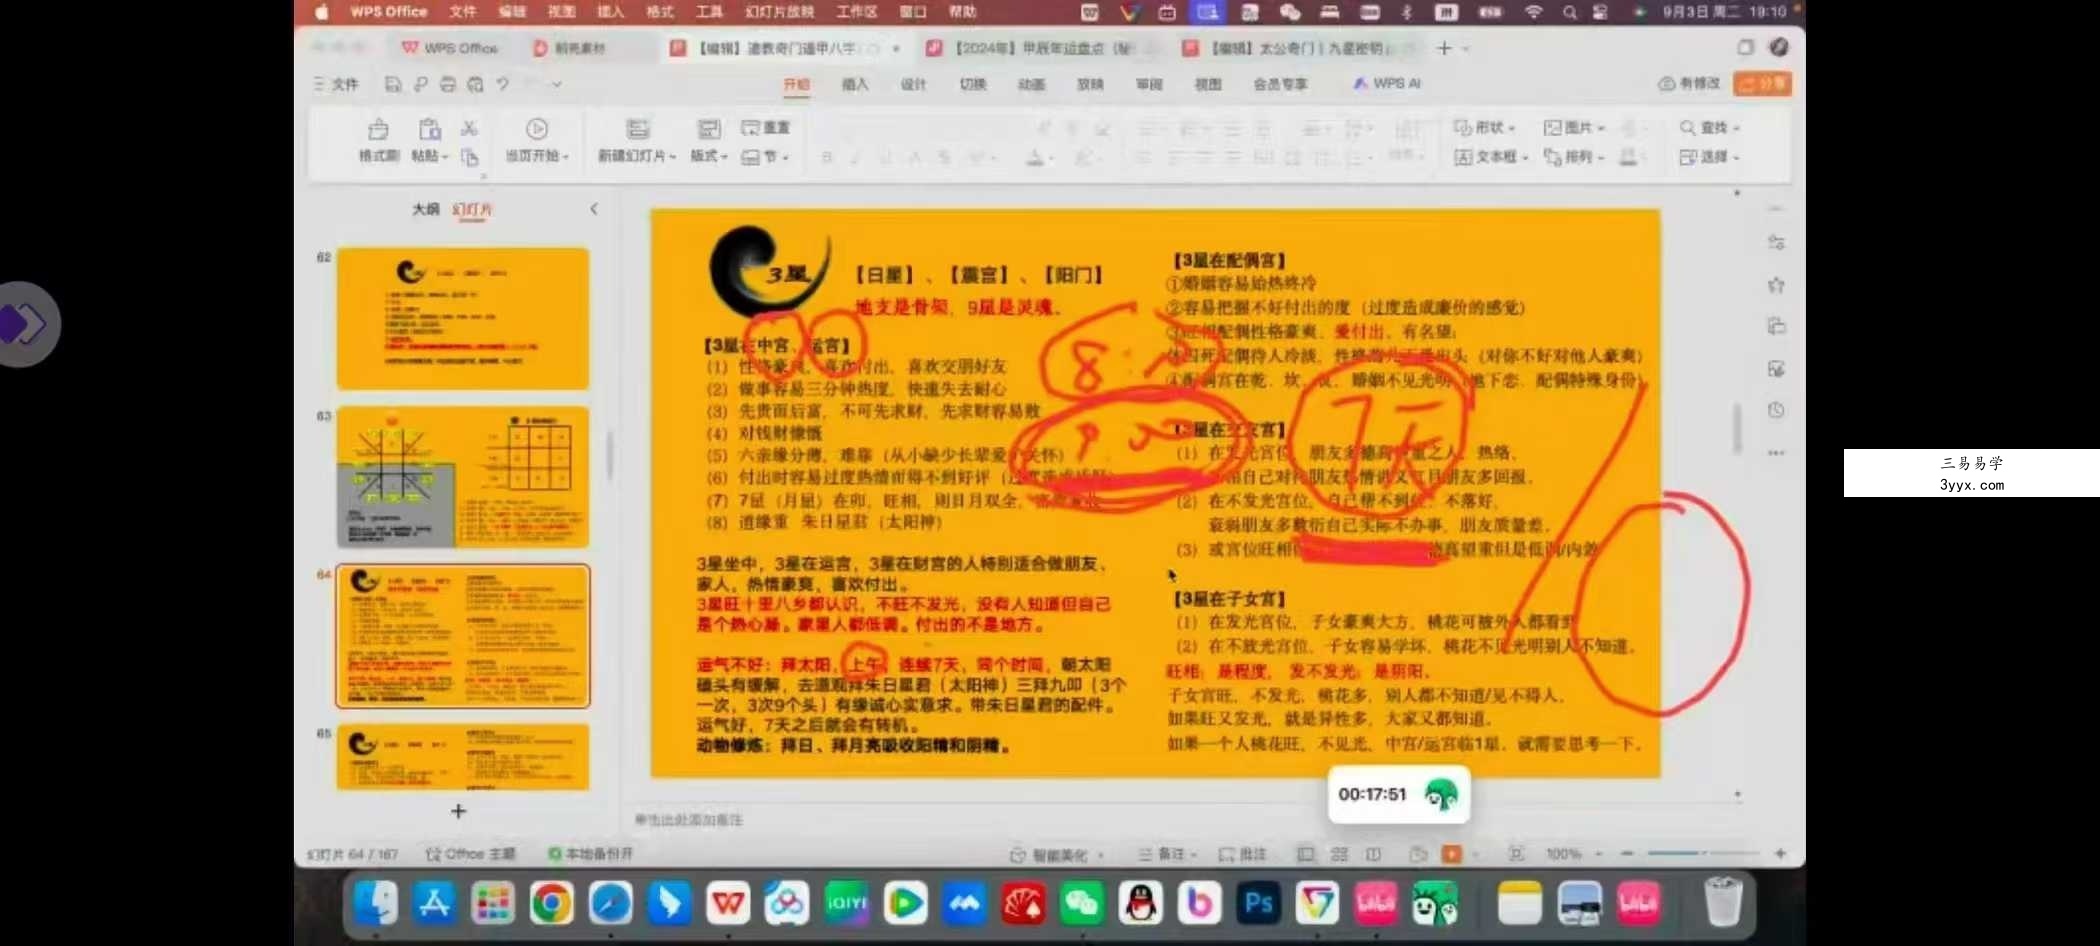This screenshot has height=946, width=2100.
Task: Click the Reset (重置) slide button
Action: click(x=765, y=128)
